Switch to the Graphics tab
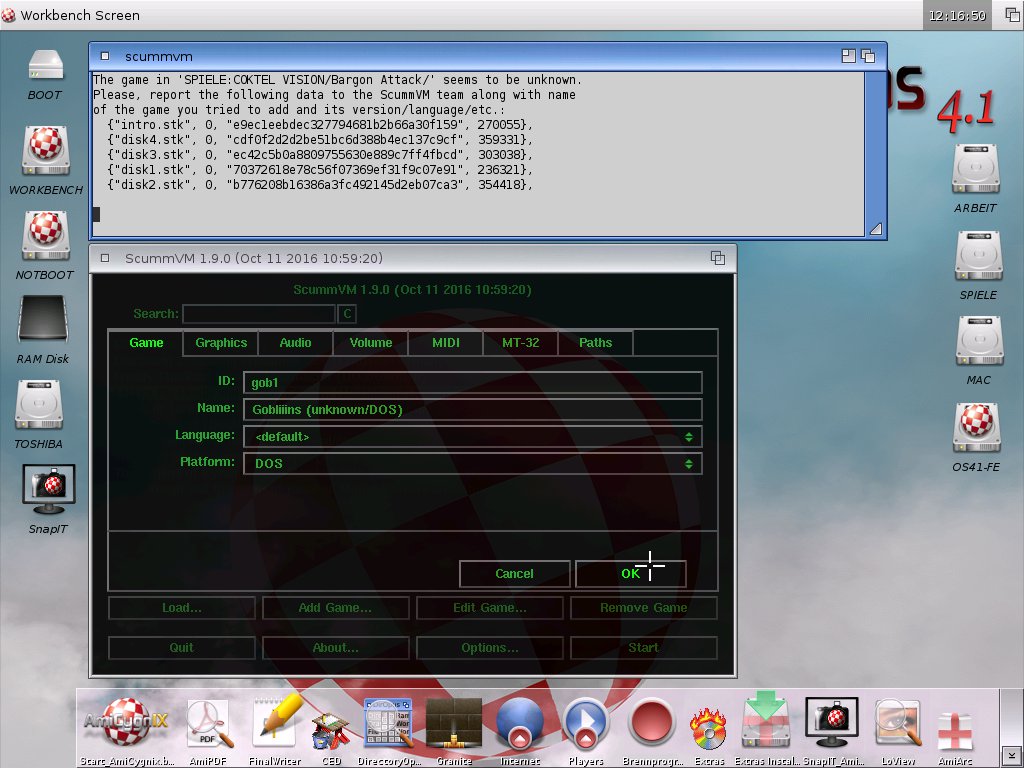Viewport: 1024px width, 768px height. coord(221,343)
